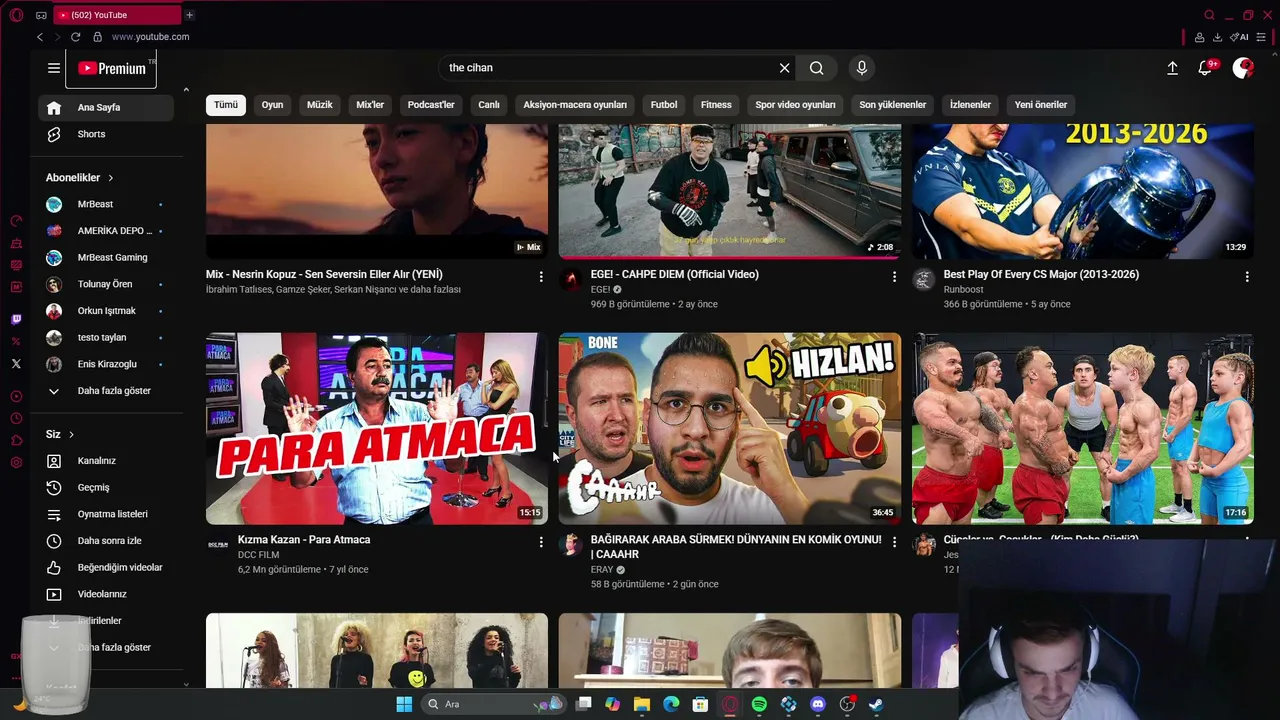
Task: Open the upload video button
Action: (1172, 68)
